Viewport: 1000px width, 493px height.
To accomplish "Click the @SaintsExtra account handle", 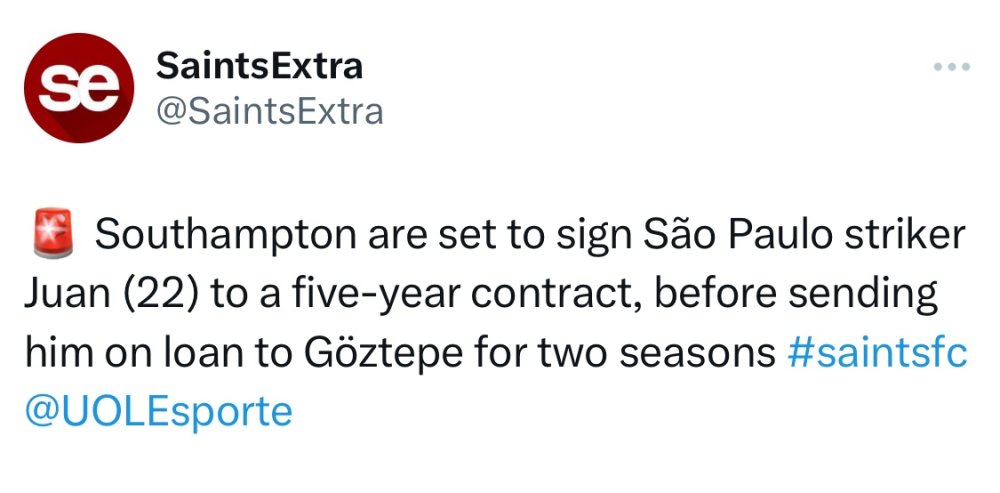I will click(270, 110).
